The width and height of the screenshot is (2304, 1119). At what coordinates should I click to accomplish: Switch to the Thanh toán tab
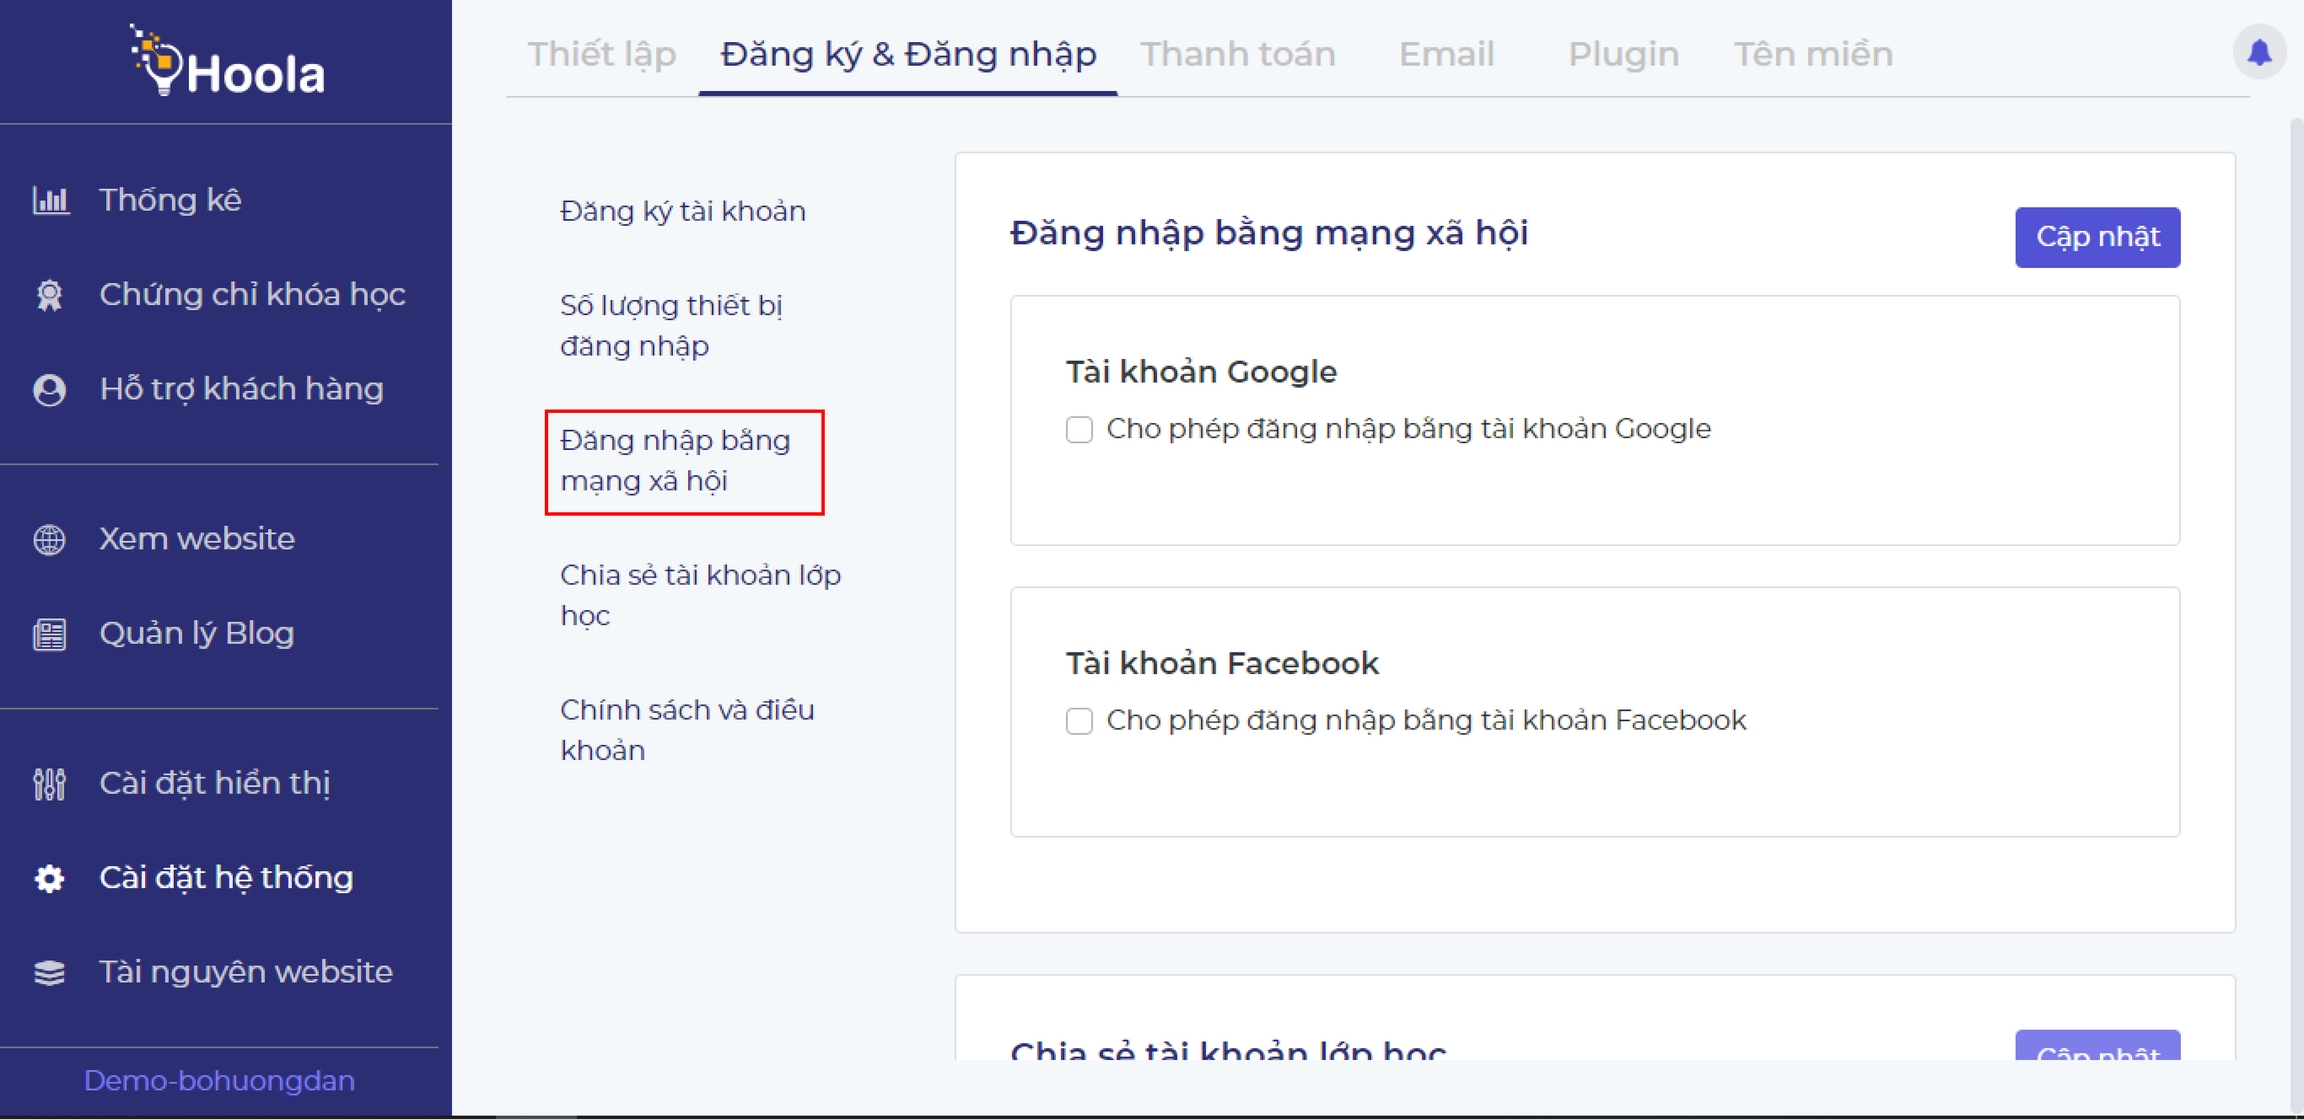point(1237,54)
